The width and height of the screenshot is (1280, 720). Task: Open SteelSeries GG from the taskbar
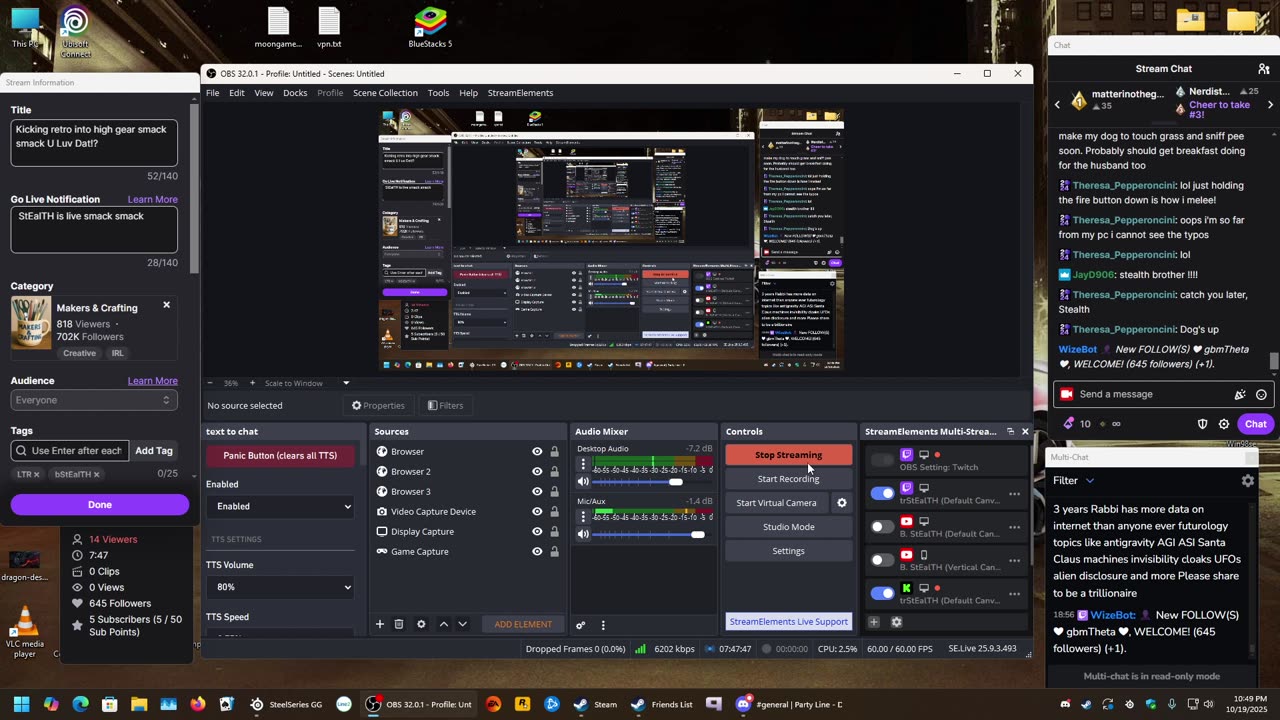coord(286,704)
